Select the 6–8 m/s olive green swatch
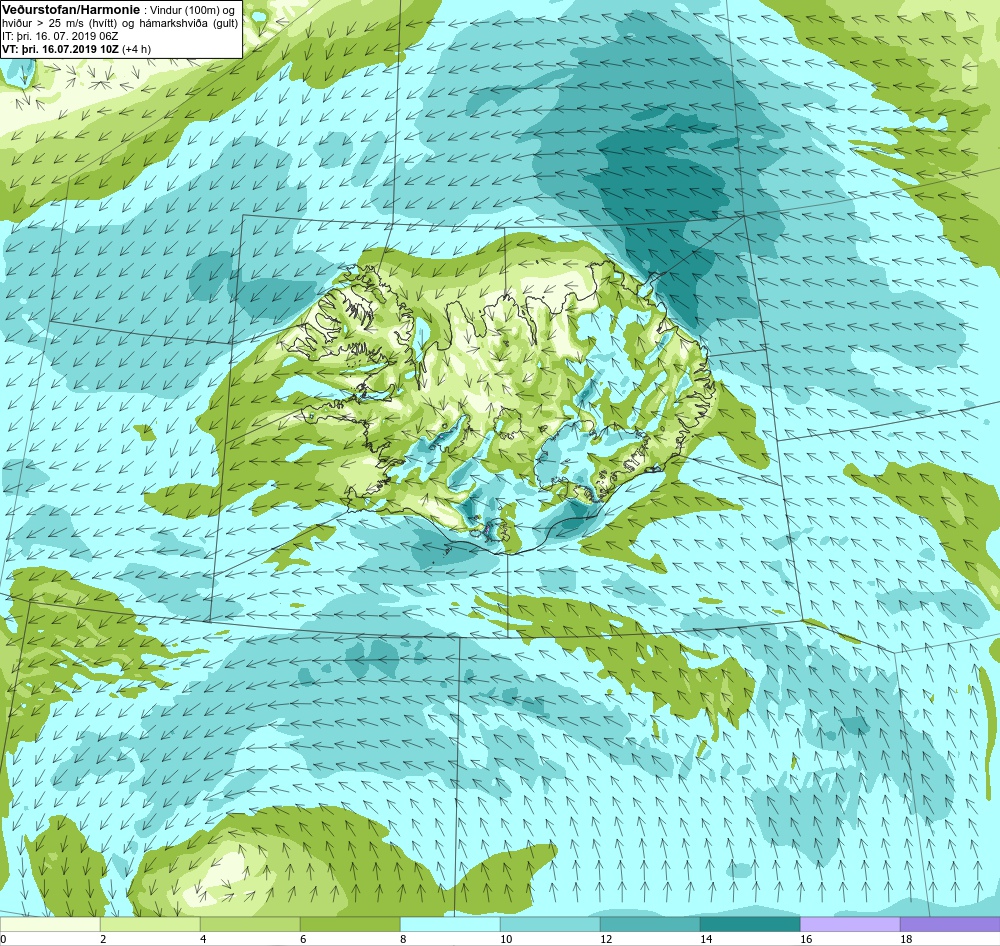Screen dimensions: 1000x946 tap(350, 924)
